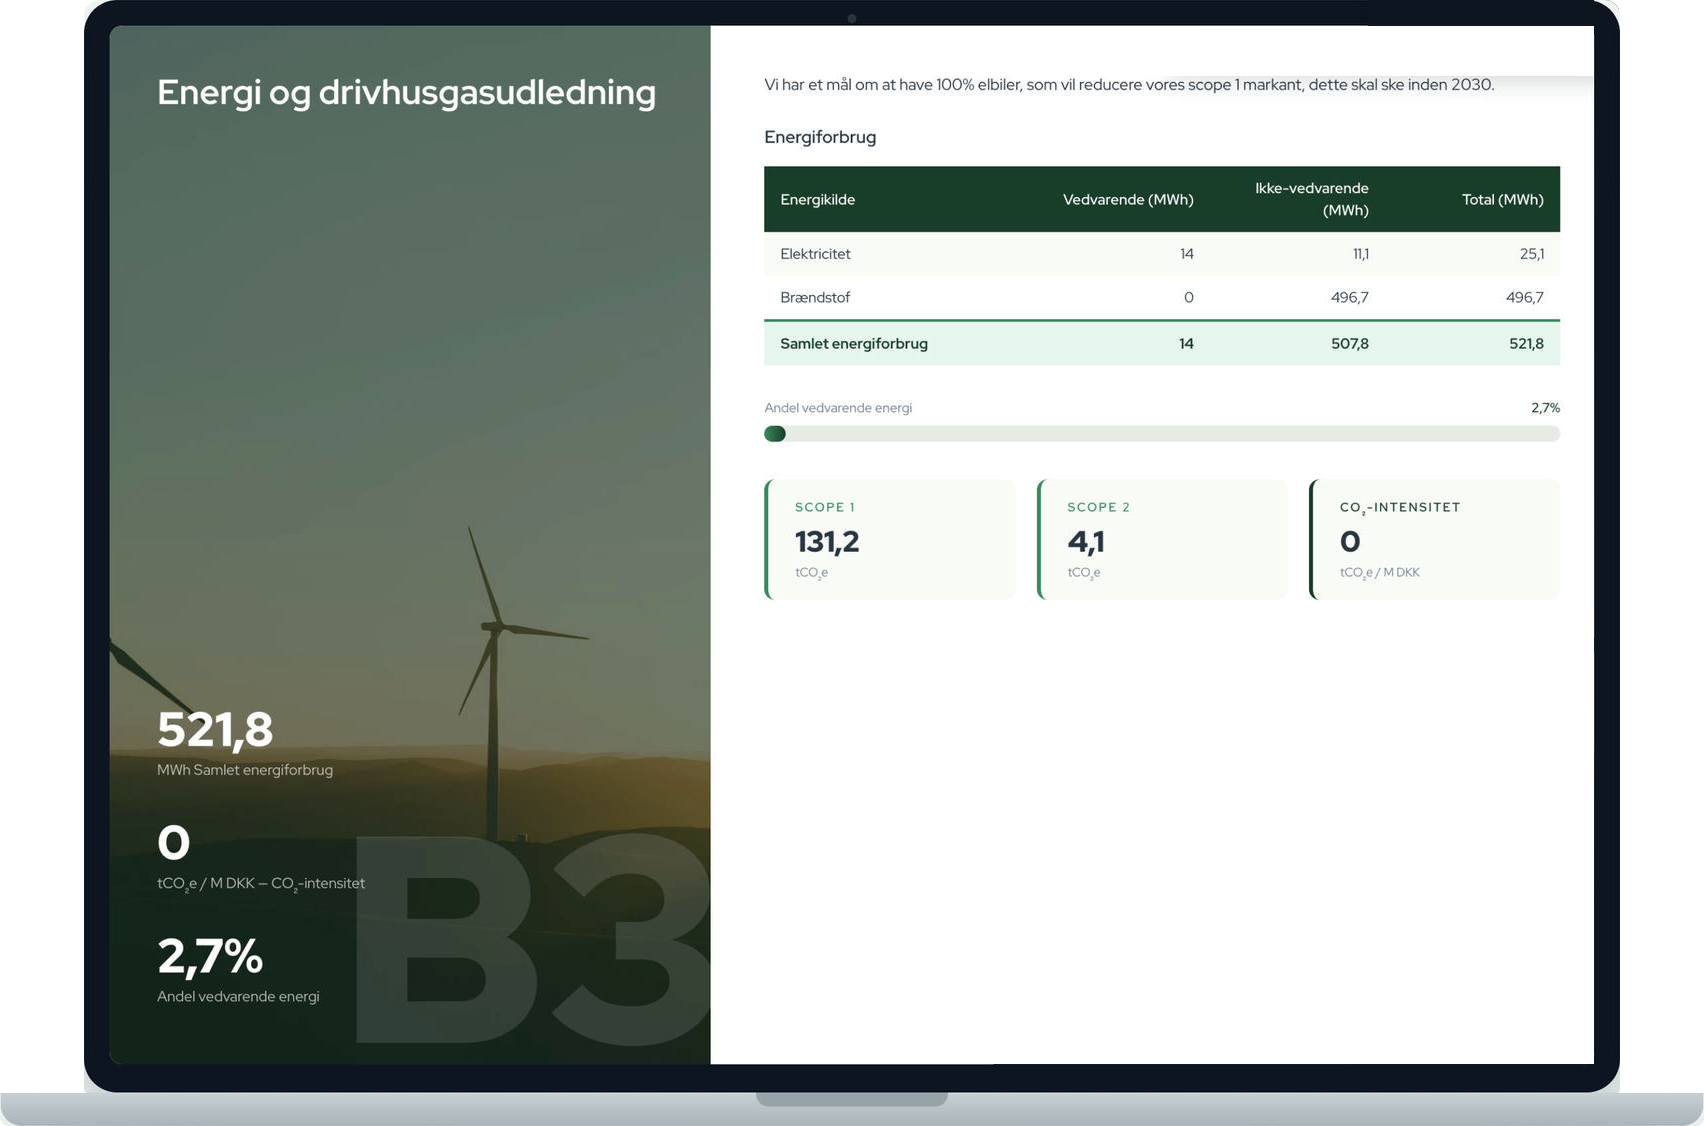Click the 100% elbiler goal sentence

(1129, 85)
